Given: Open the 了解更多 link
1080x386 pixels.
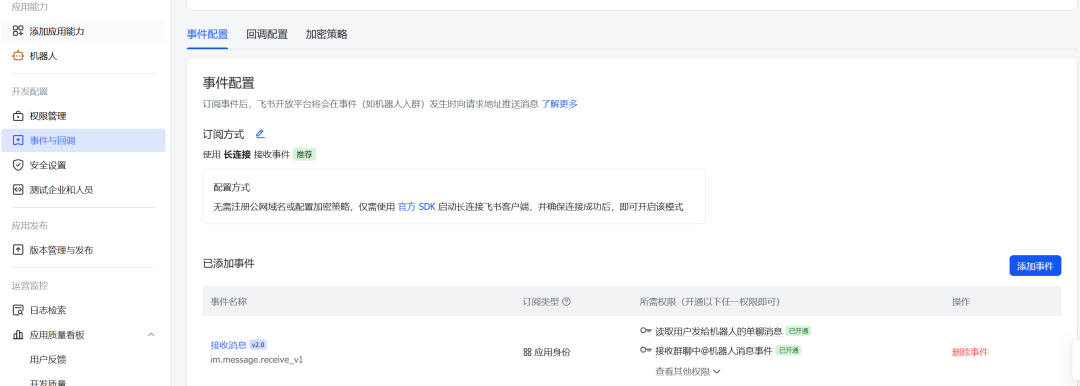Looking at the screenshot, I should [559, 104].
